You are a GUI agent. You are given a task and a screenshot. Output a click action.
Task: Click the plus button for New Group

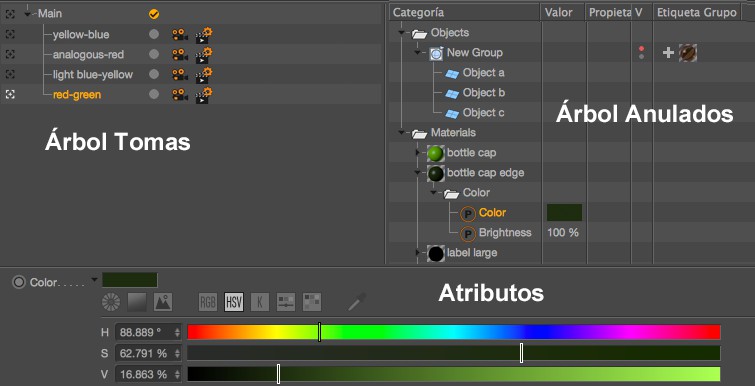[668, 53]
